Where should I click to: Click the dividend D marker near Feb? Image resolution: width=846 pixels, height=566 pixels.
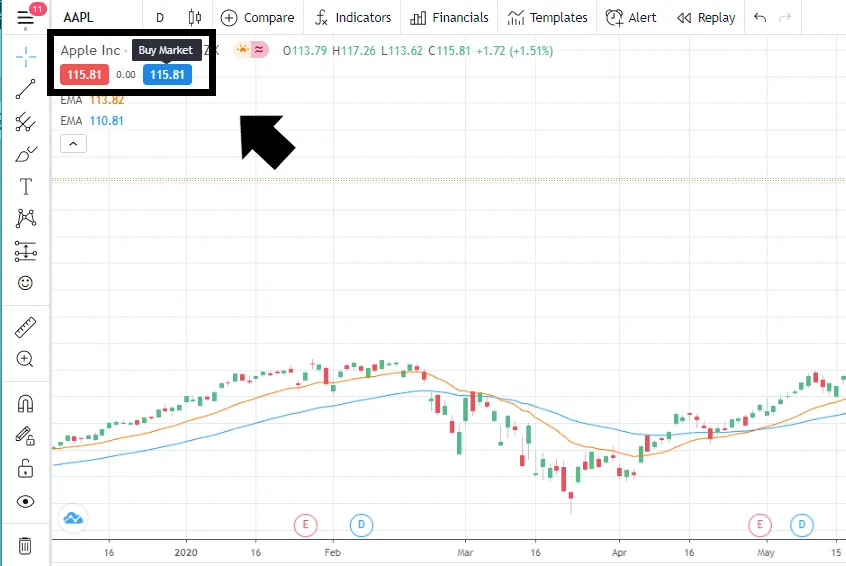pyautogui.click(x=361, y=524)
